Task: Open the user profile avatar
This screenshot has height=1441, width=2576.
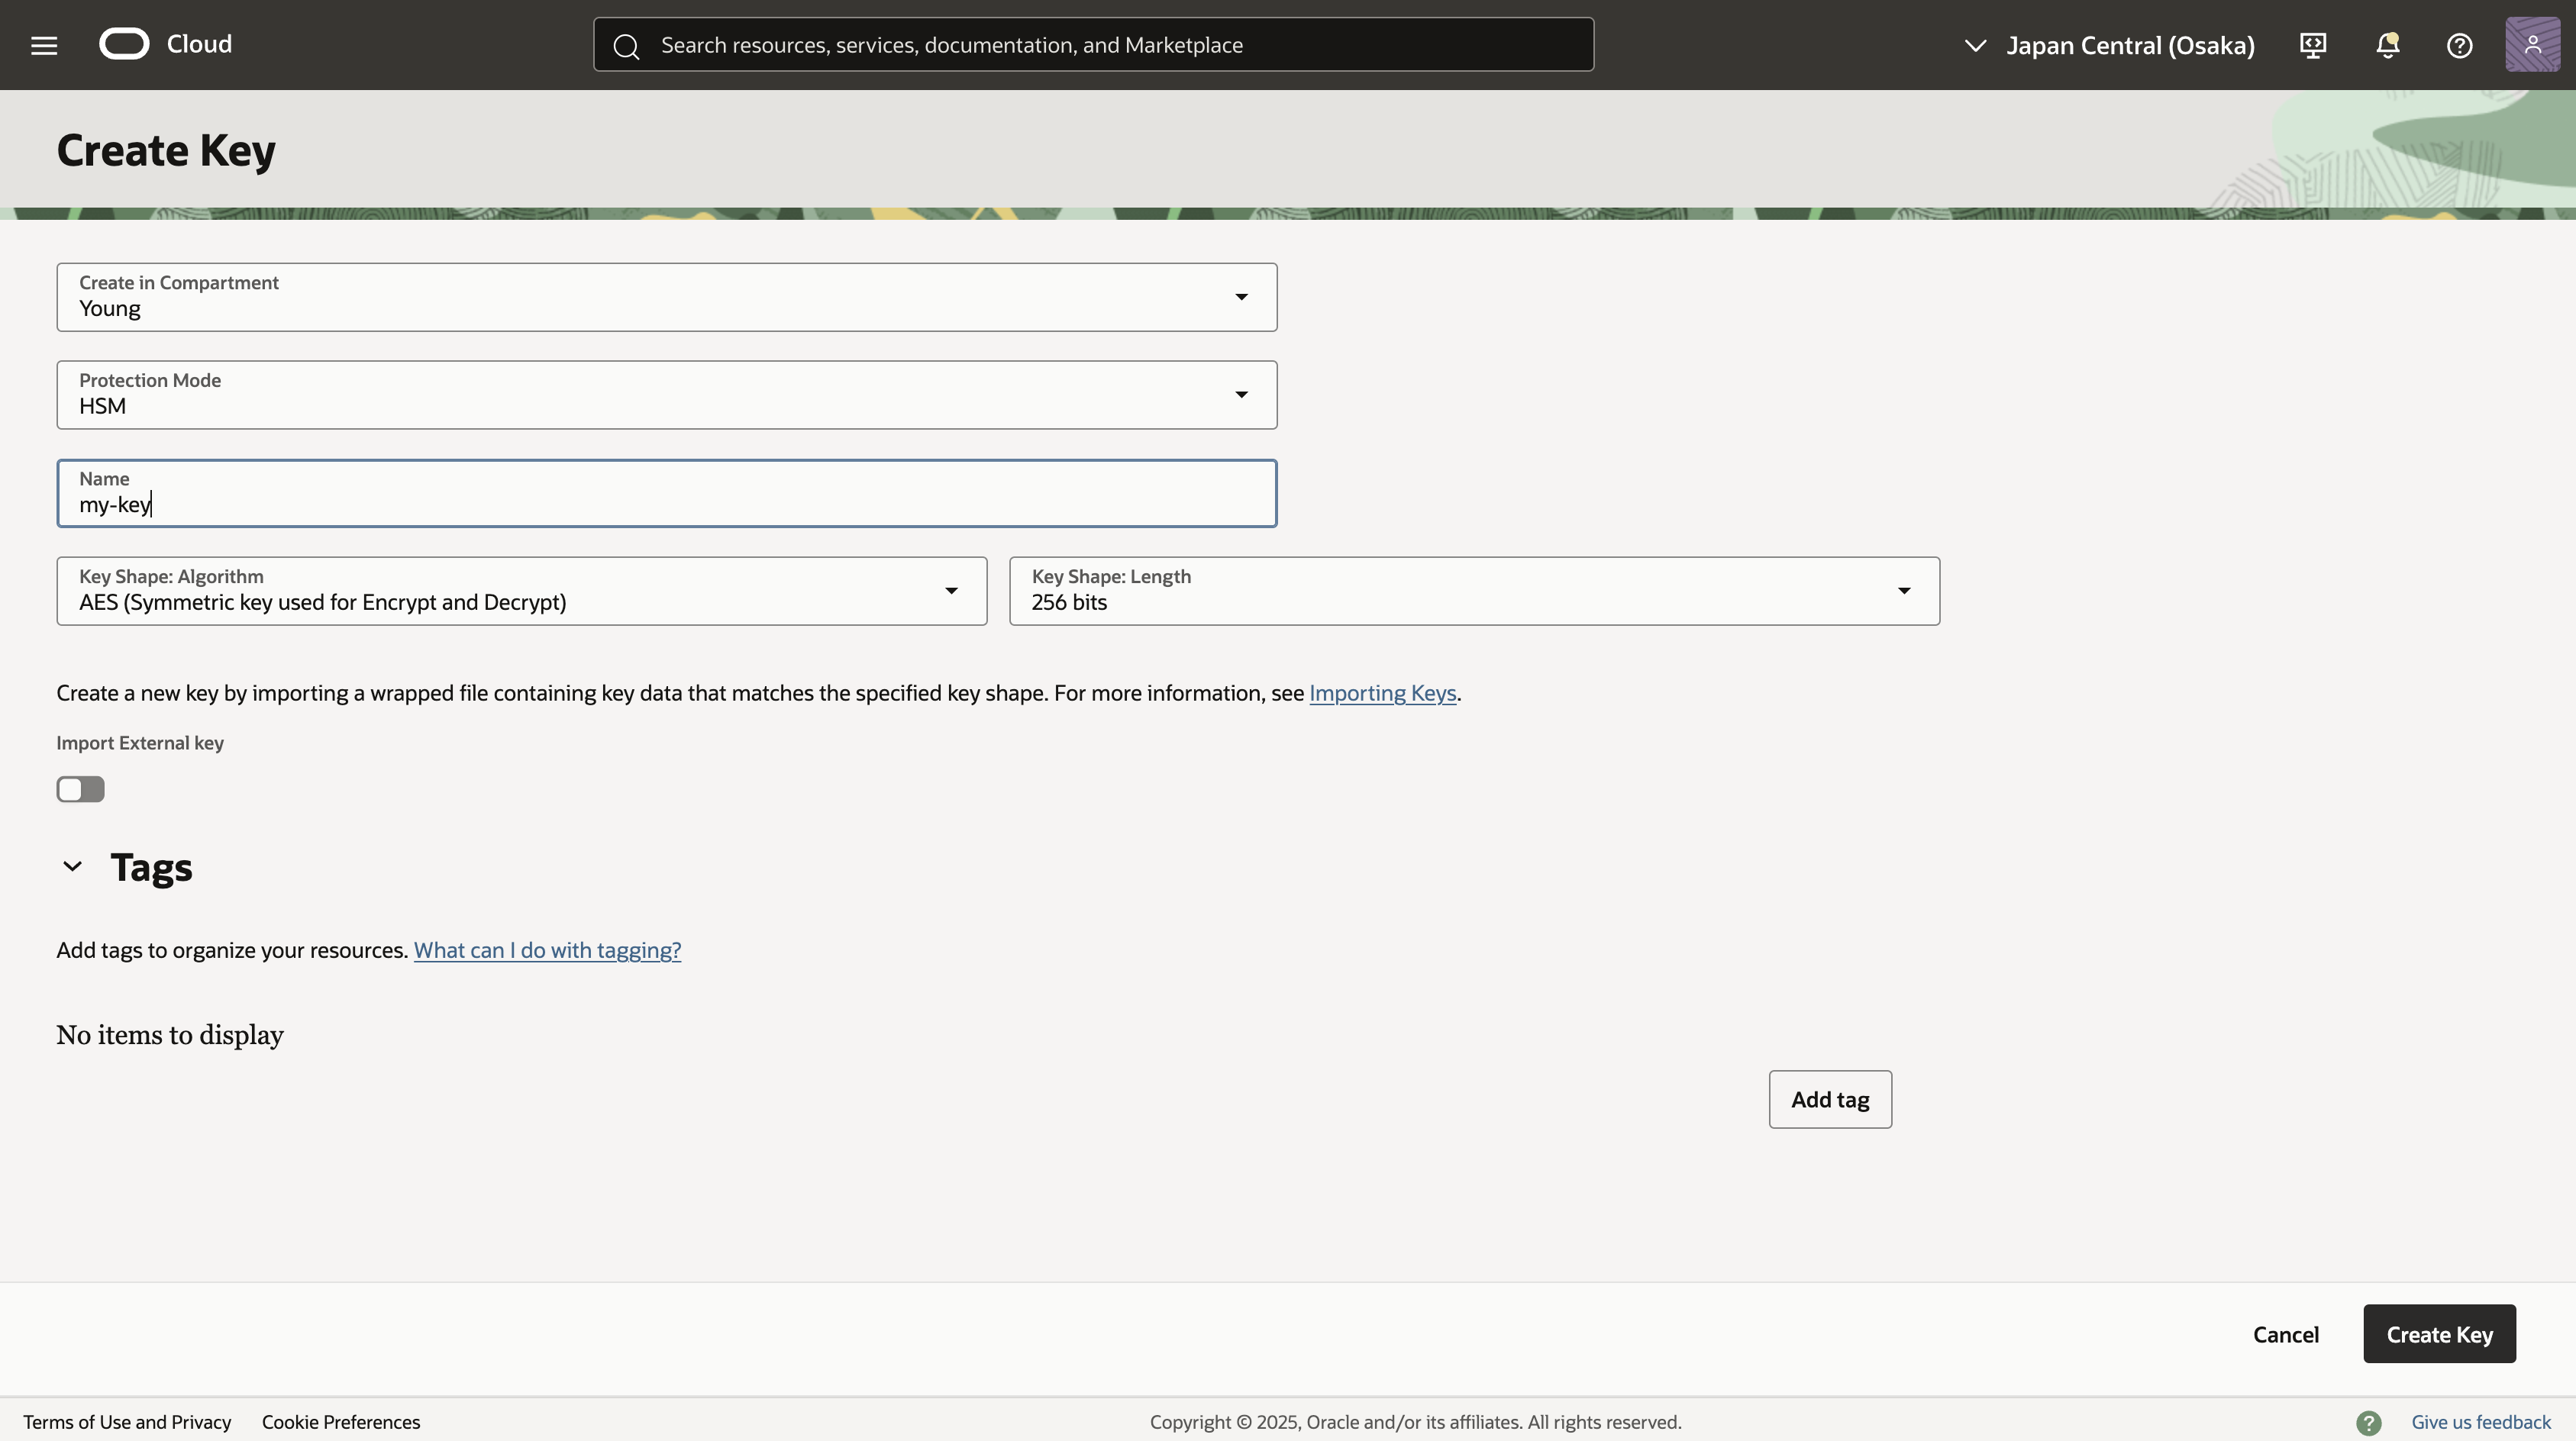Action: [2532, 45]
